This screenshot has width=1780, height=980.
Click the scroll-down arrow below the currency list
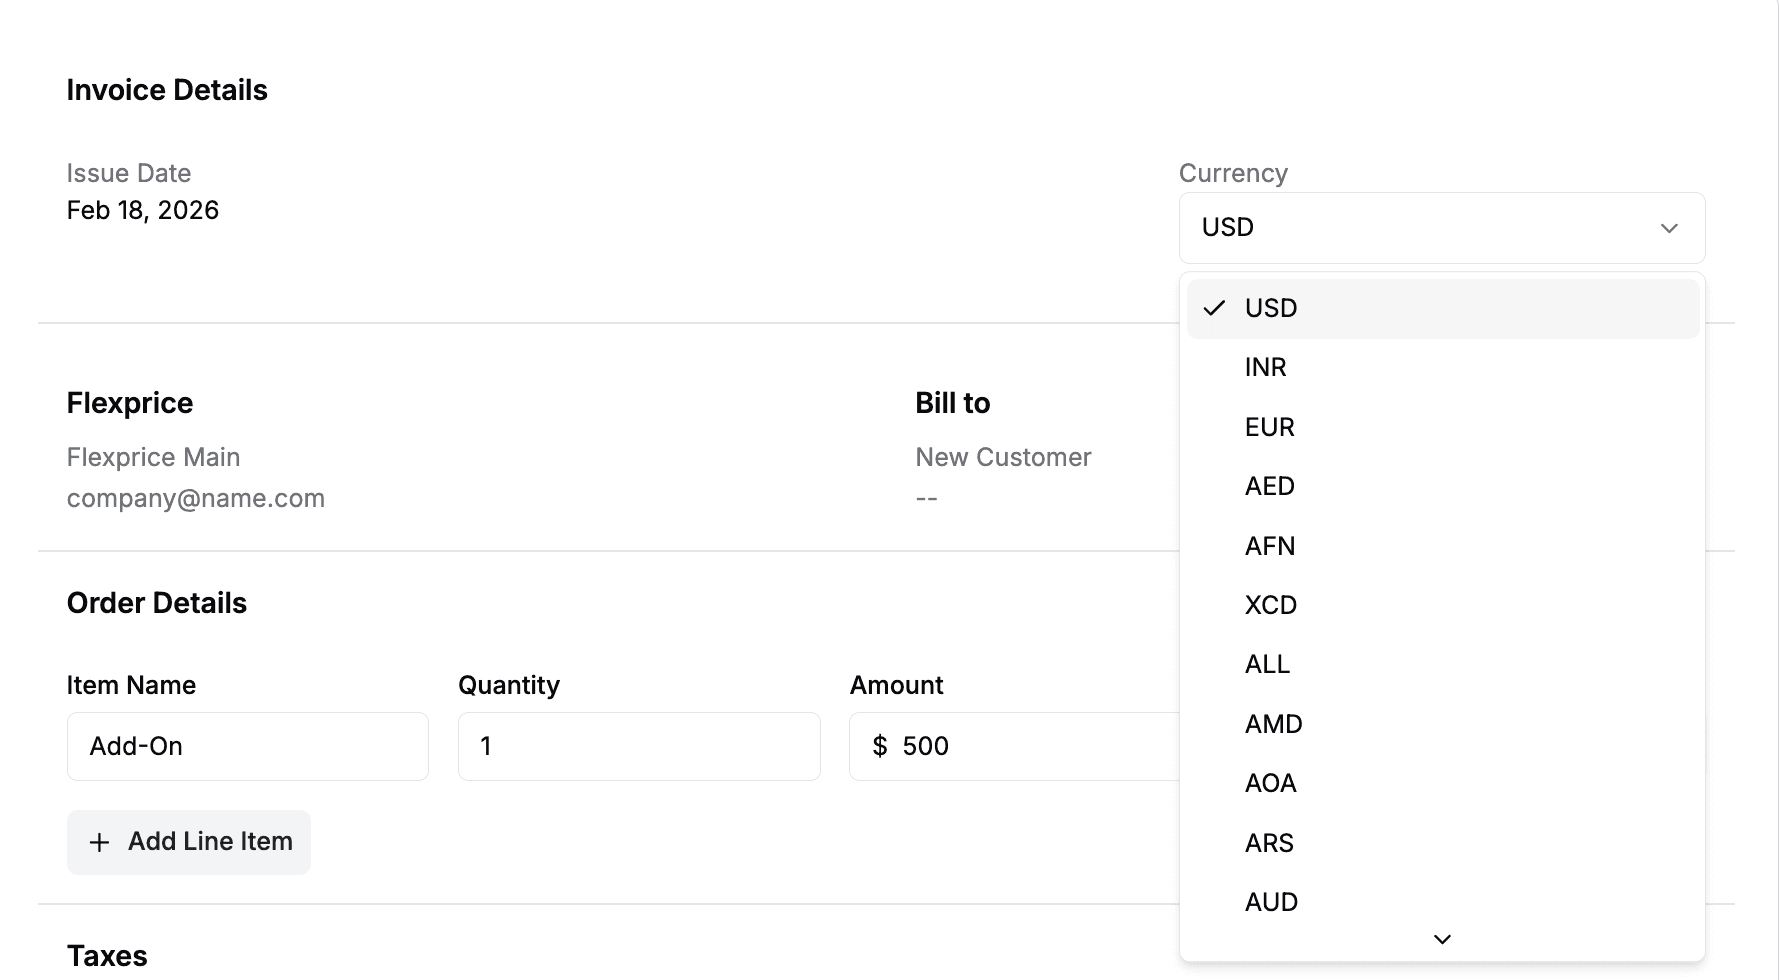[1442, 939]
